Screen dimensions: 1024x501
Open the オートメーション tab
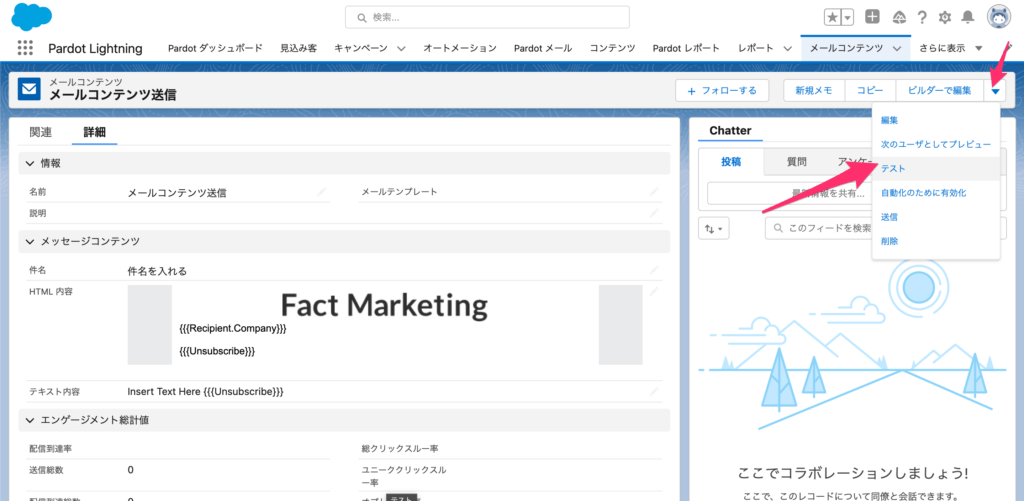(x=460, y=48)
